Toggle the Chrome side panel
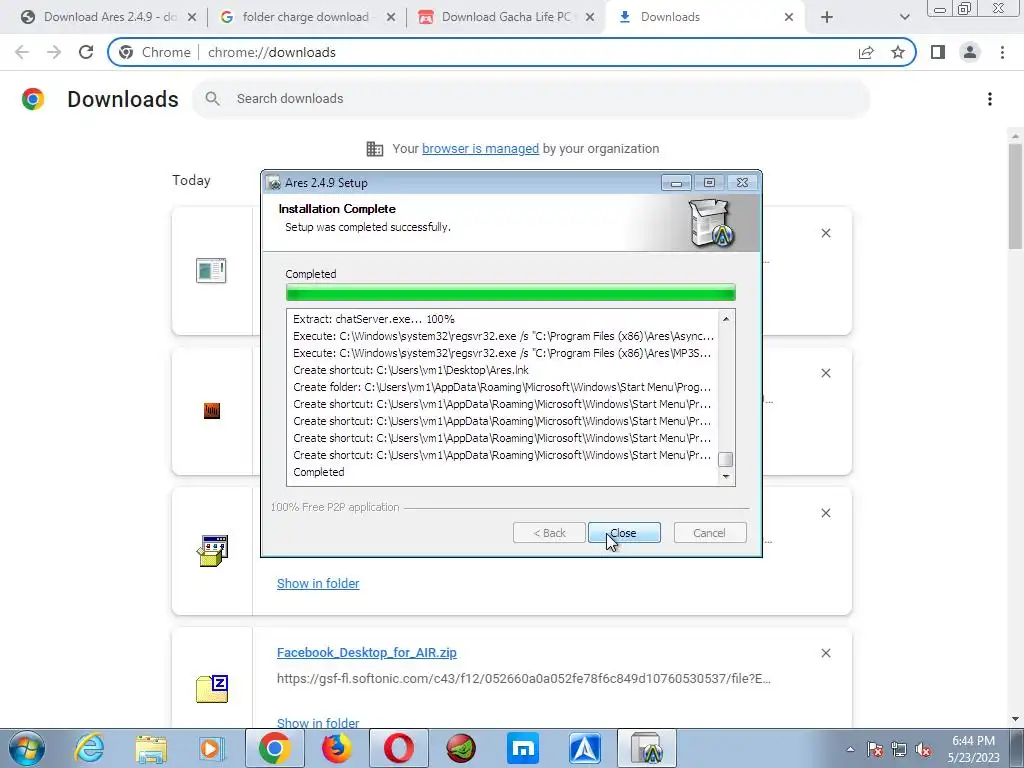 [x=938, y=52]
